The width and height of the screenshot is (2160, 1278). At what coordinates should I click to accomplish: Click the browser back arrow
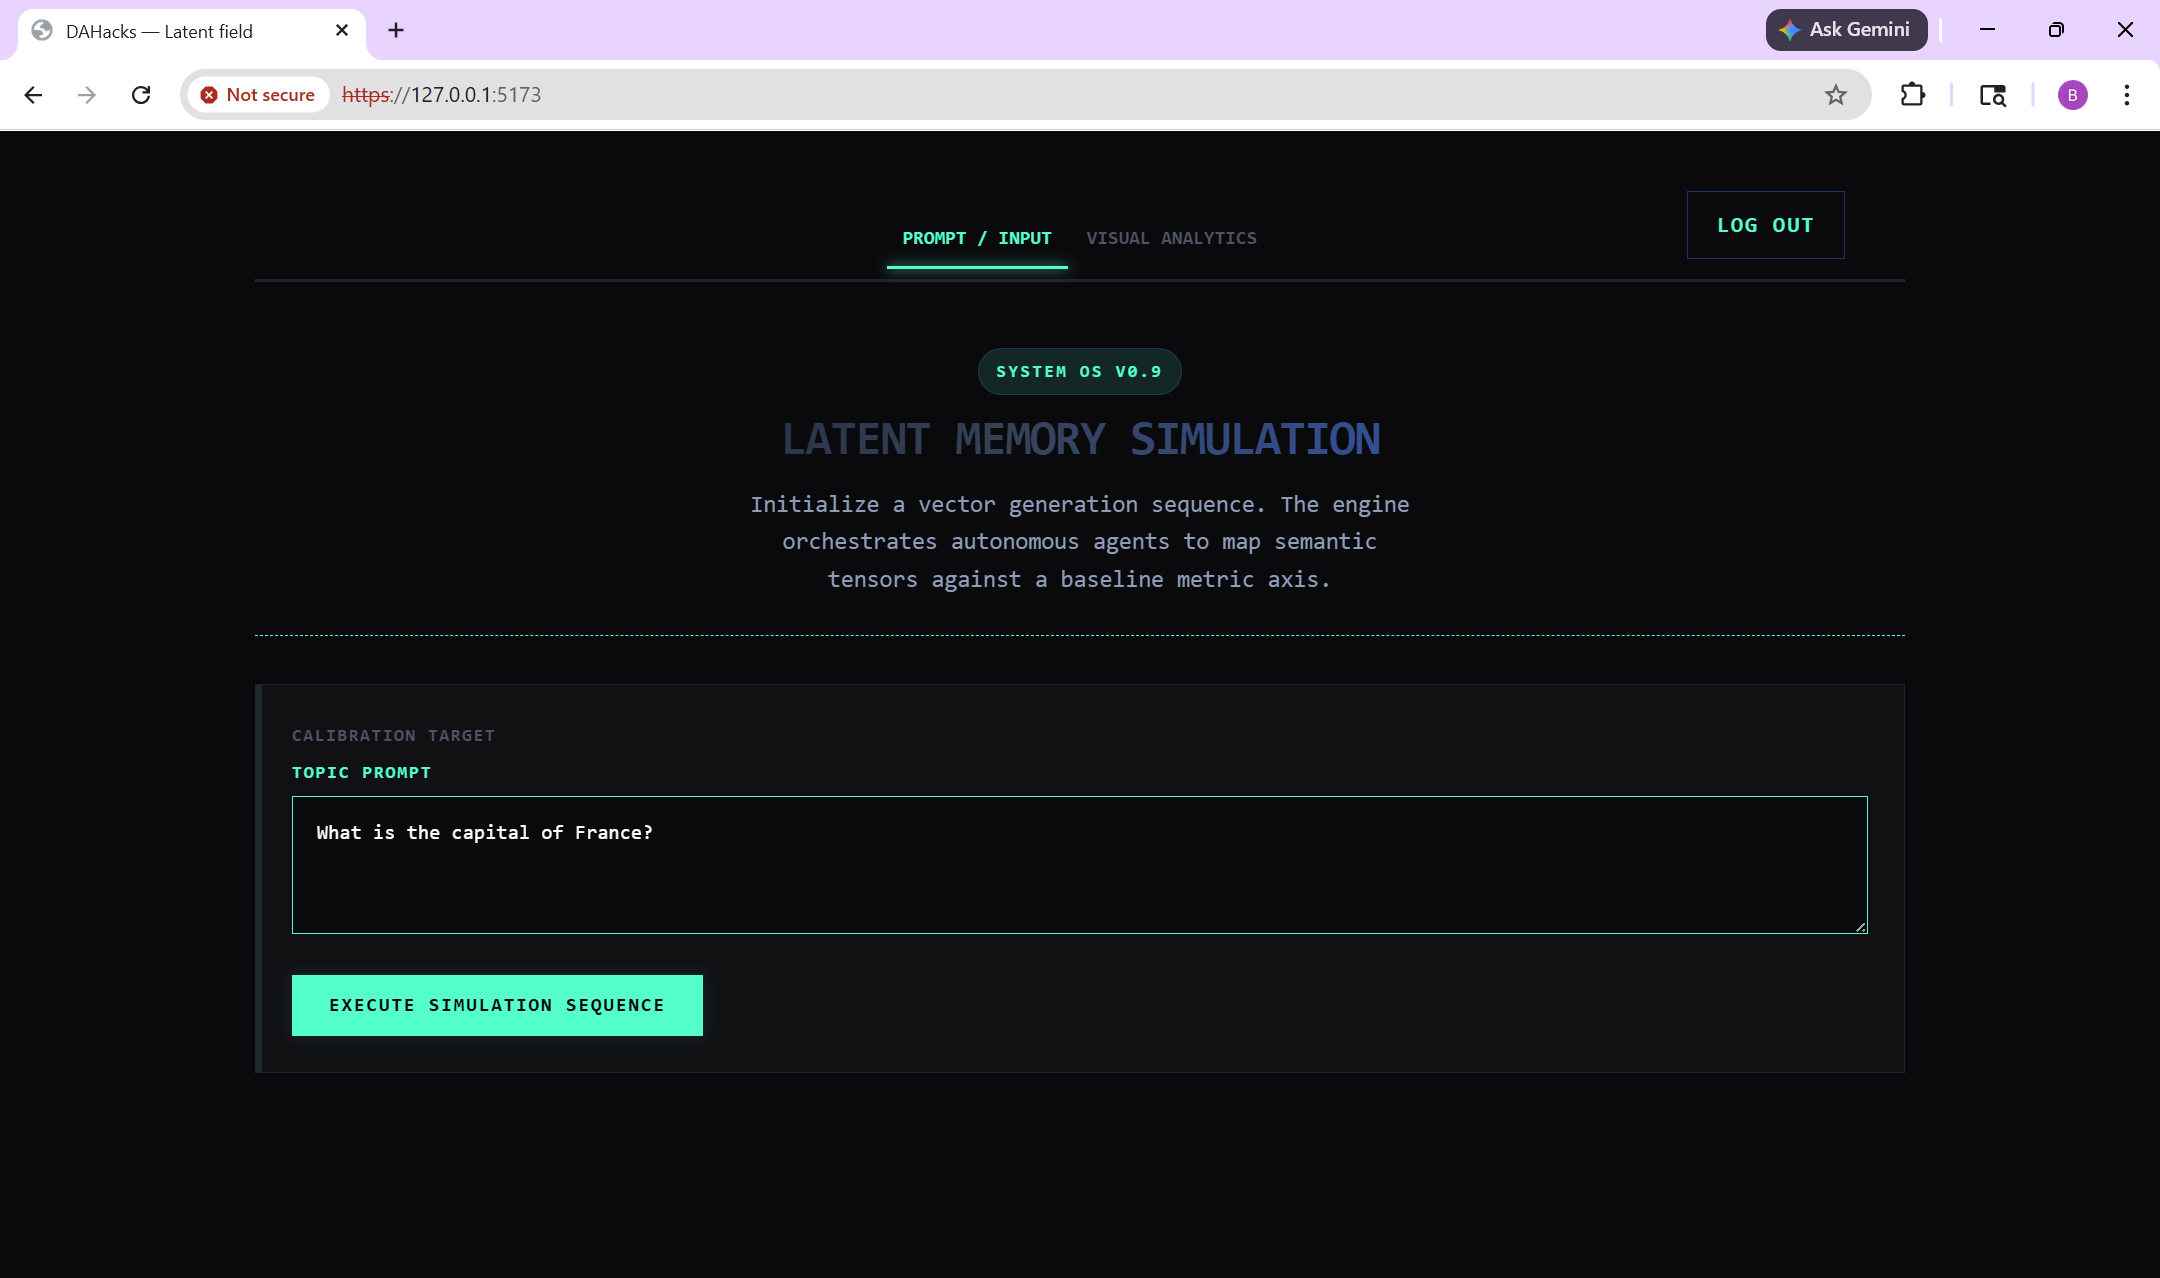(x=33, y=95)
